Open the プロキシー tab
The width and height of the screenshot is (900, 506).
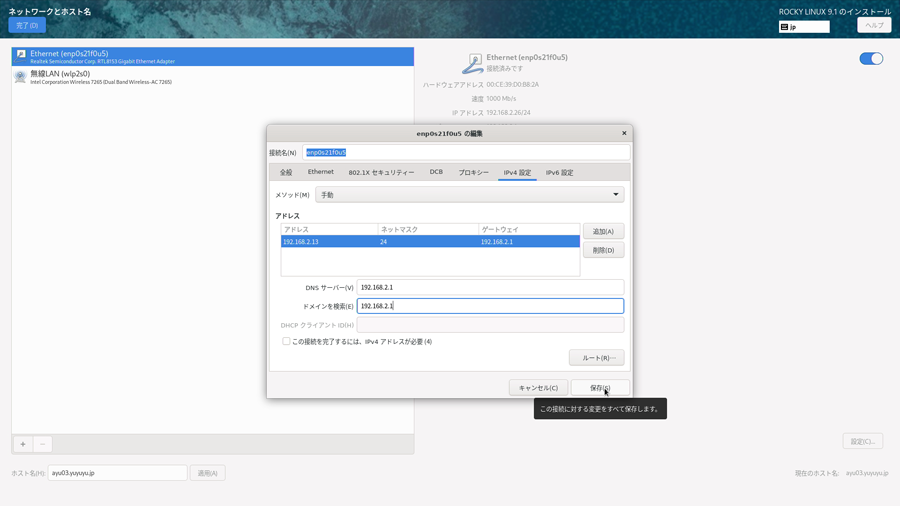click(473, 172)
